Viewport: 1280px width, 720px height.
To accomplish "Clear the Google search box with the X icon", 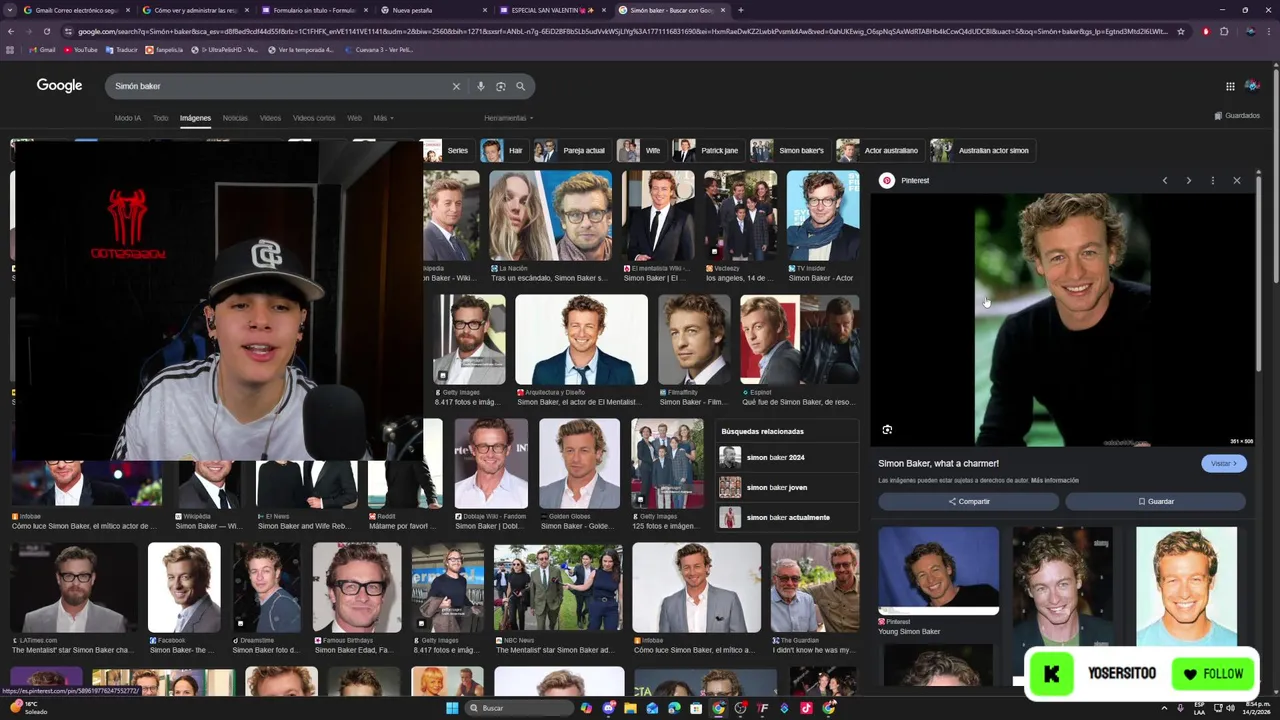I will [456, 86].
